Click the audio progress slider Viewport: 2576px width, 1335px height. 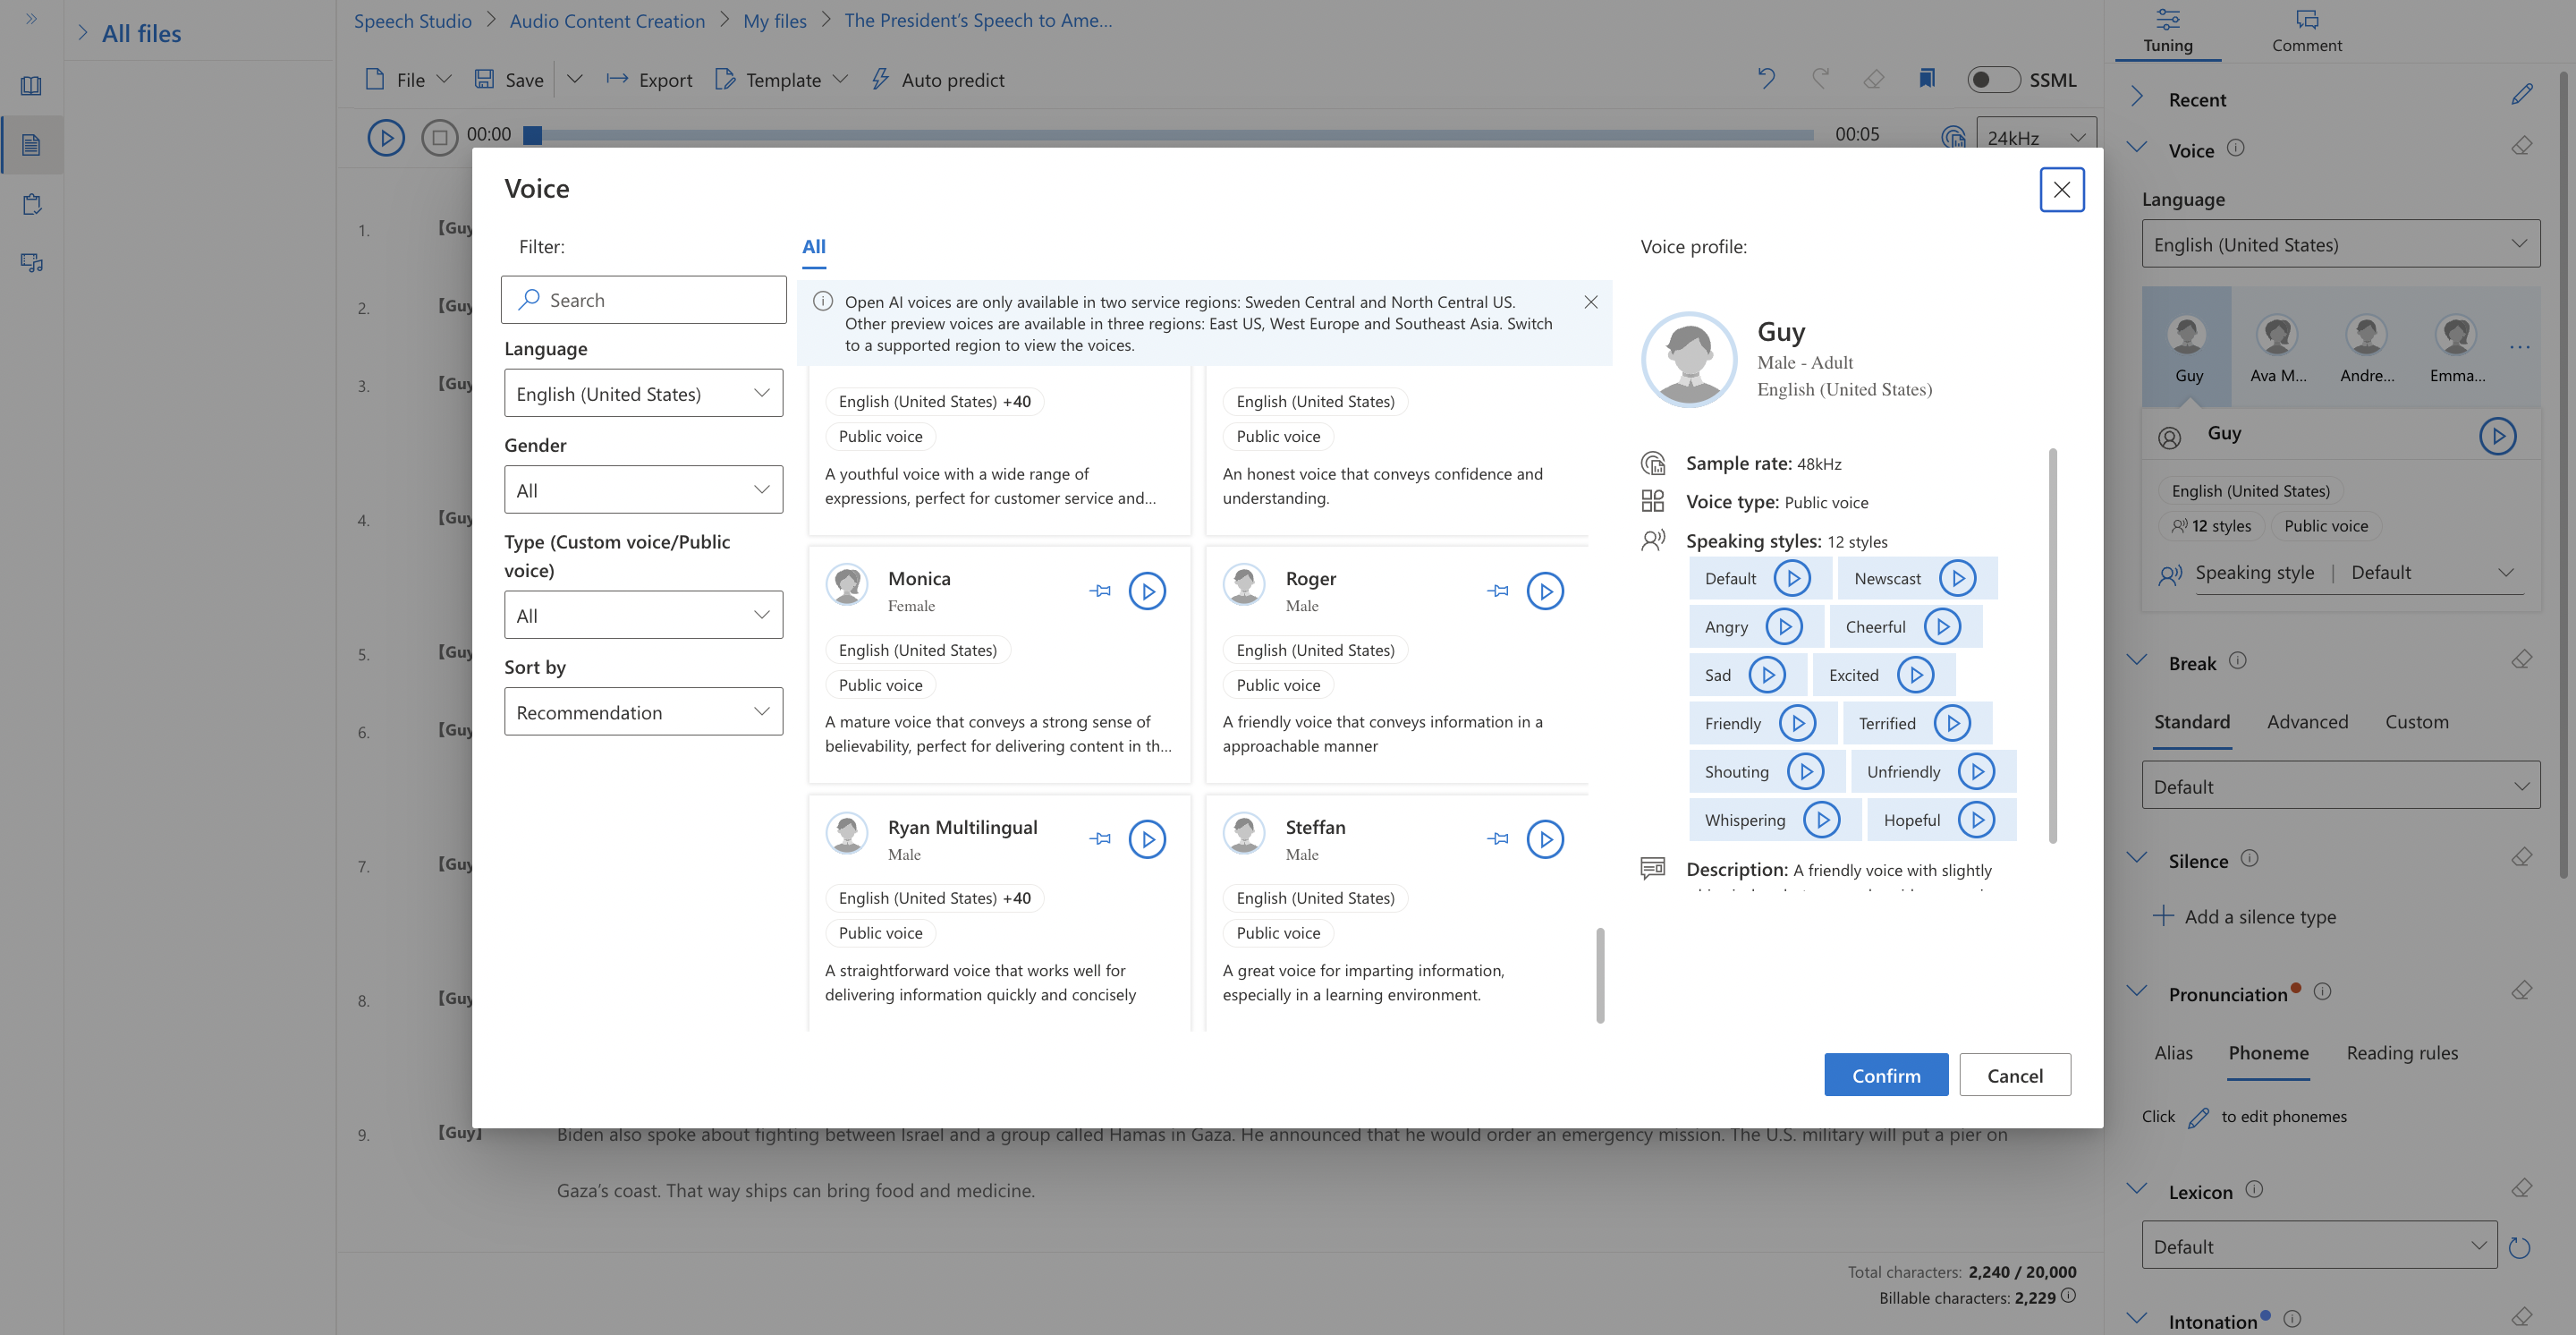click(1168, 135)
